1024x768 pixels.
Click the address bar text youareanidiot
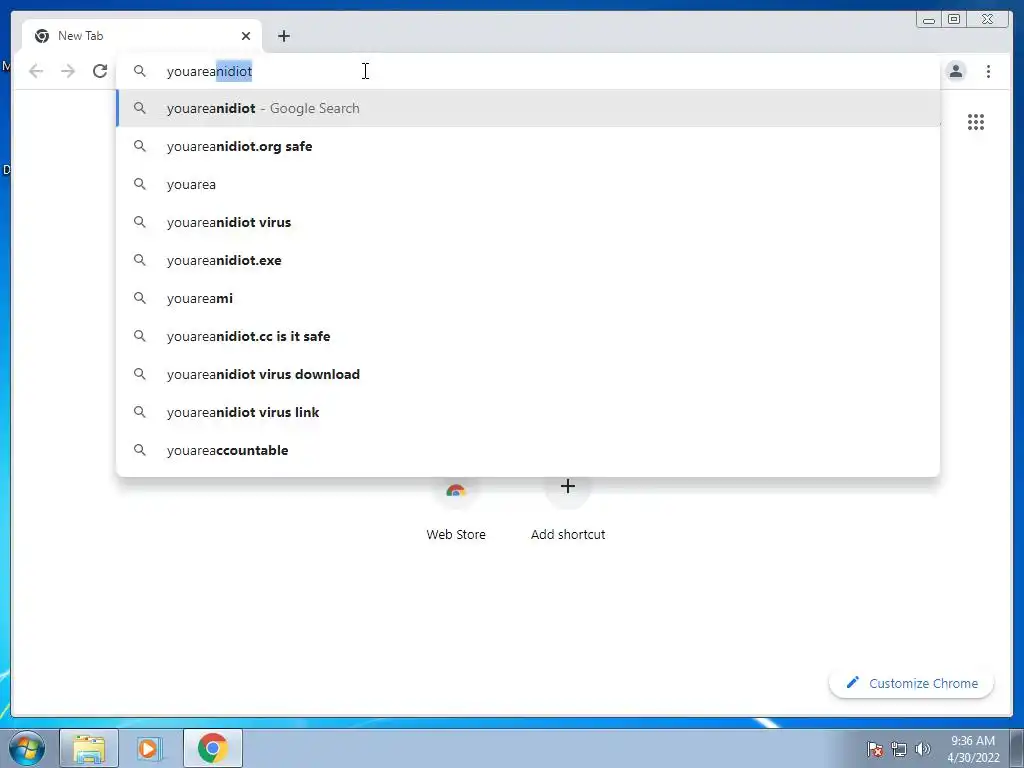click(x=209, y=71)
